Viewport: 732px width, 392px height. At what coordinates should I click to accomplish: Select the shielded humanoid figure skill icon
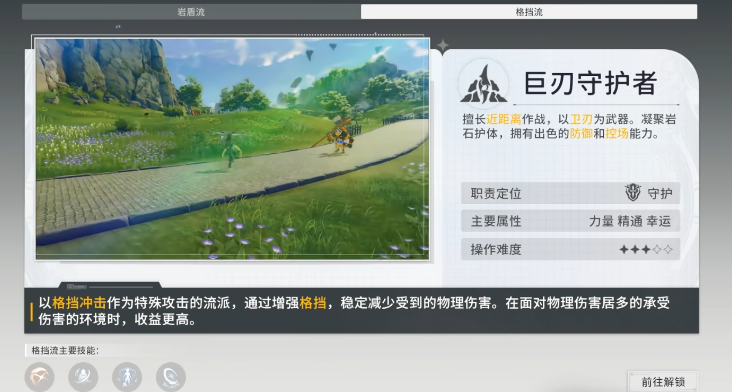[x=127, y=377]
